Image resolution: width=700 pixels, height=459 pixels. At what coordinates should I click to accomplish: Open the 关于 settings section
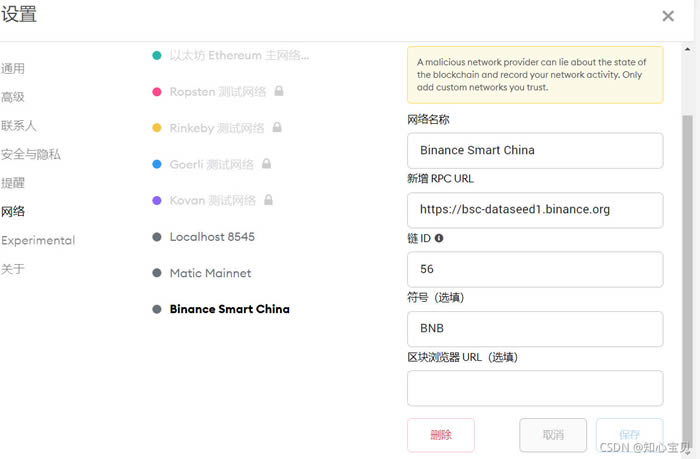[x=13, y=269]
